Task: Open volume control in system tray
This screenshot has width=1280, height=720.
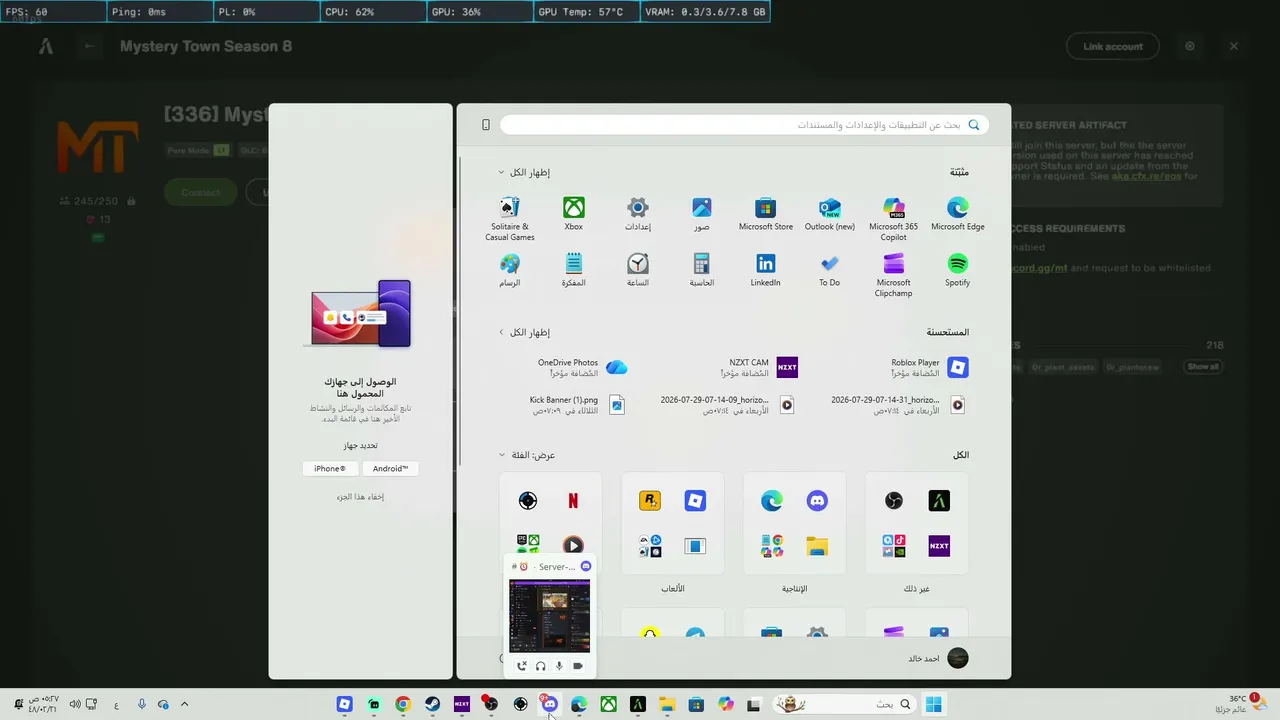Action: (x=74, y=704)
